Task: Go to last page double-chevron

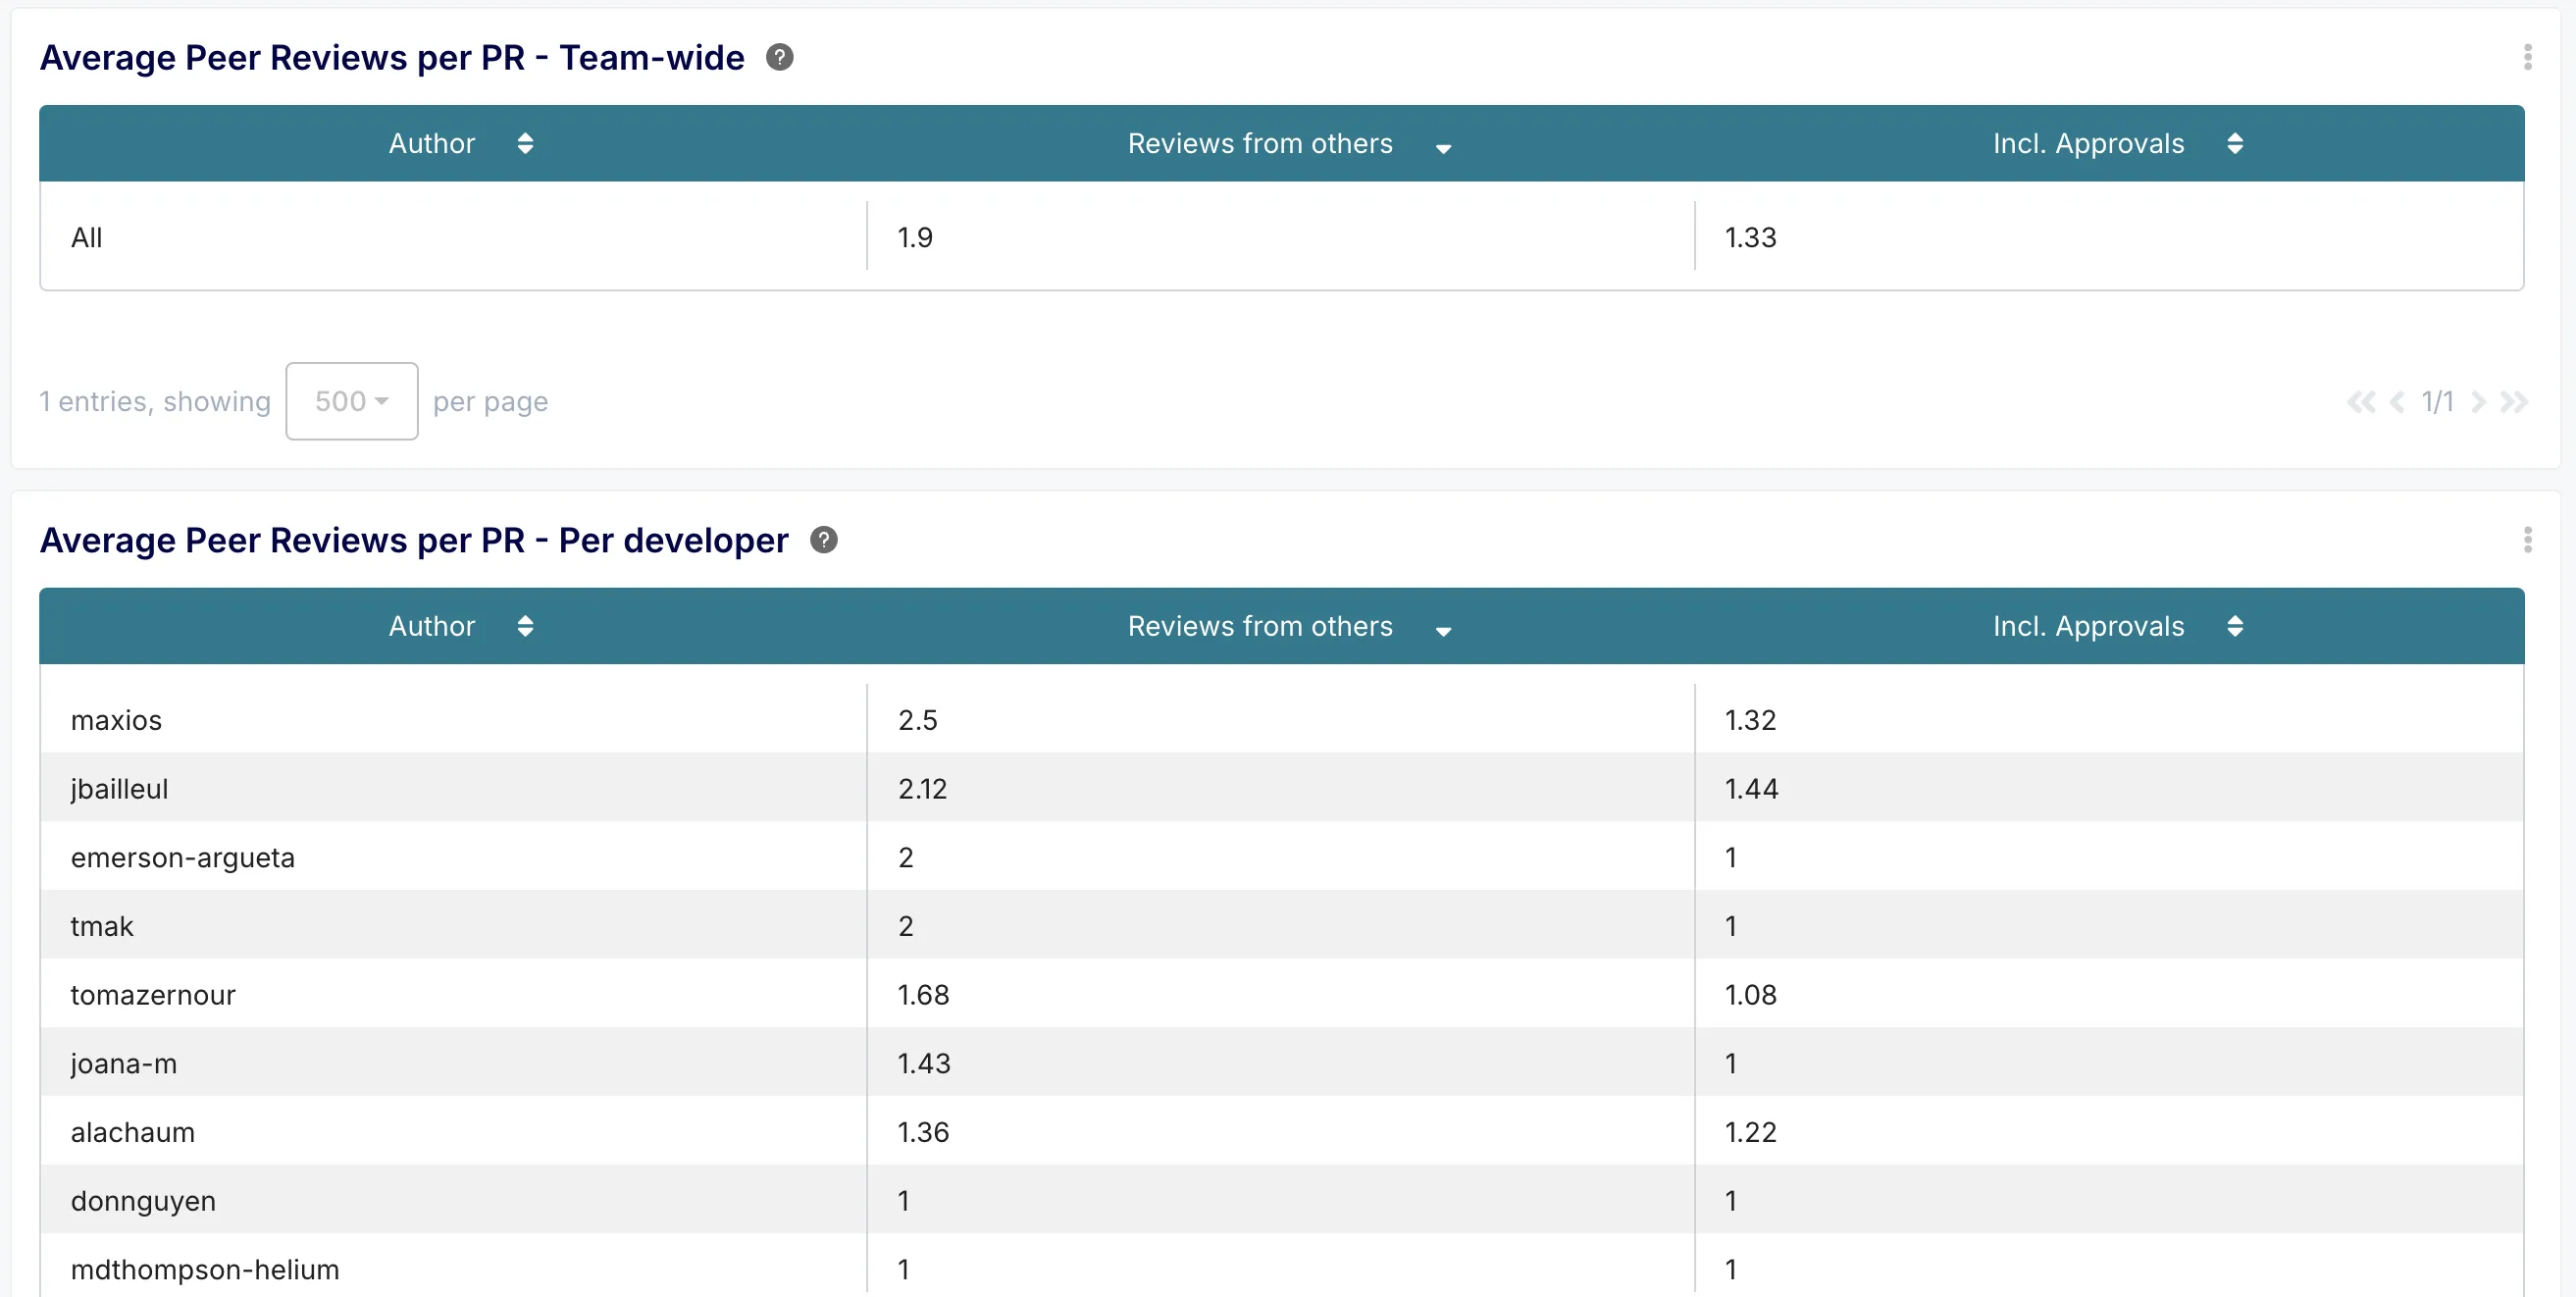Action: pyautogui.click(x=2513, y=402)
